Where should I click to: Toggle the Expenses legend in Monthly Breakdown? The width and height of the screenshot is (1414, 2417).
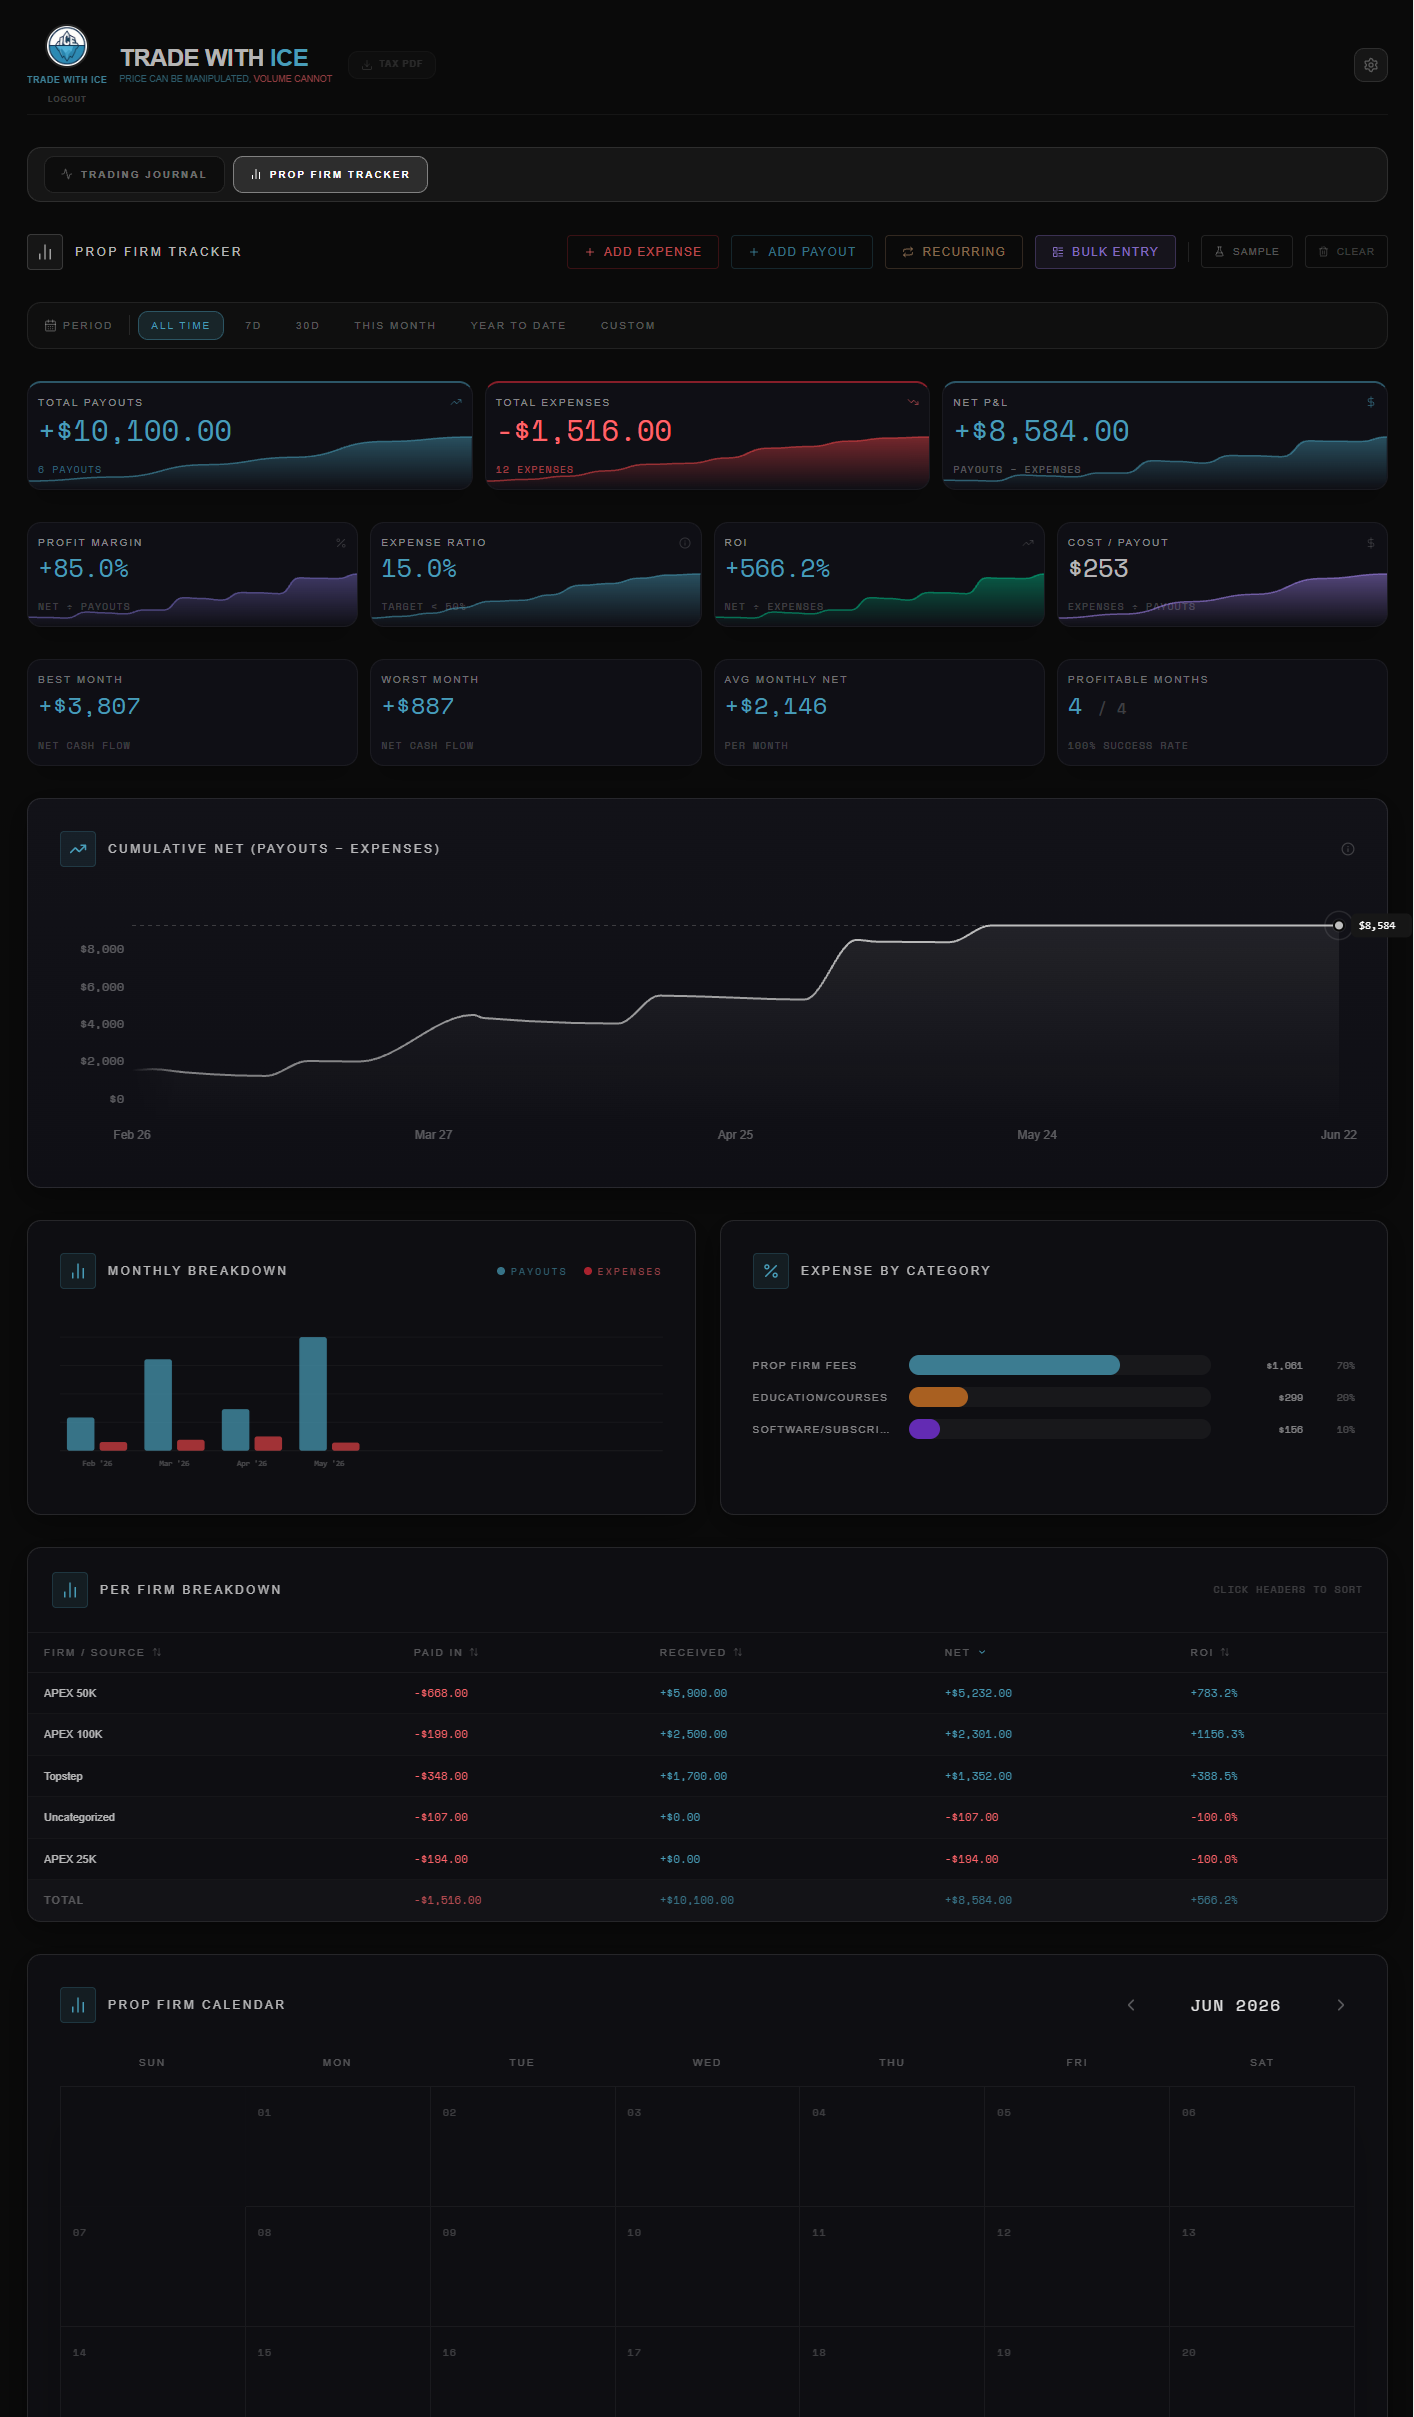tap(623, 1272)
